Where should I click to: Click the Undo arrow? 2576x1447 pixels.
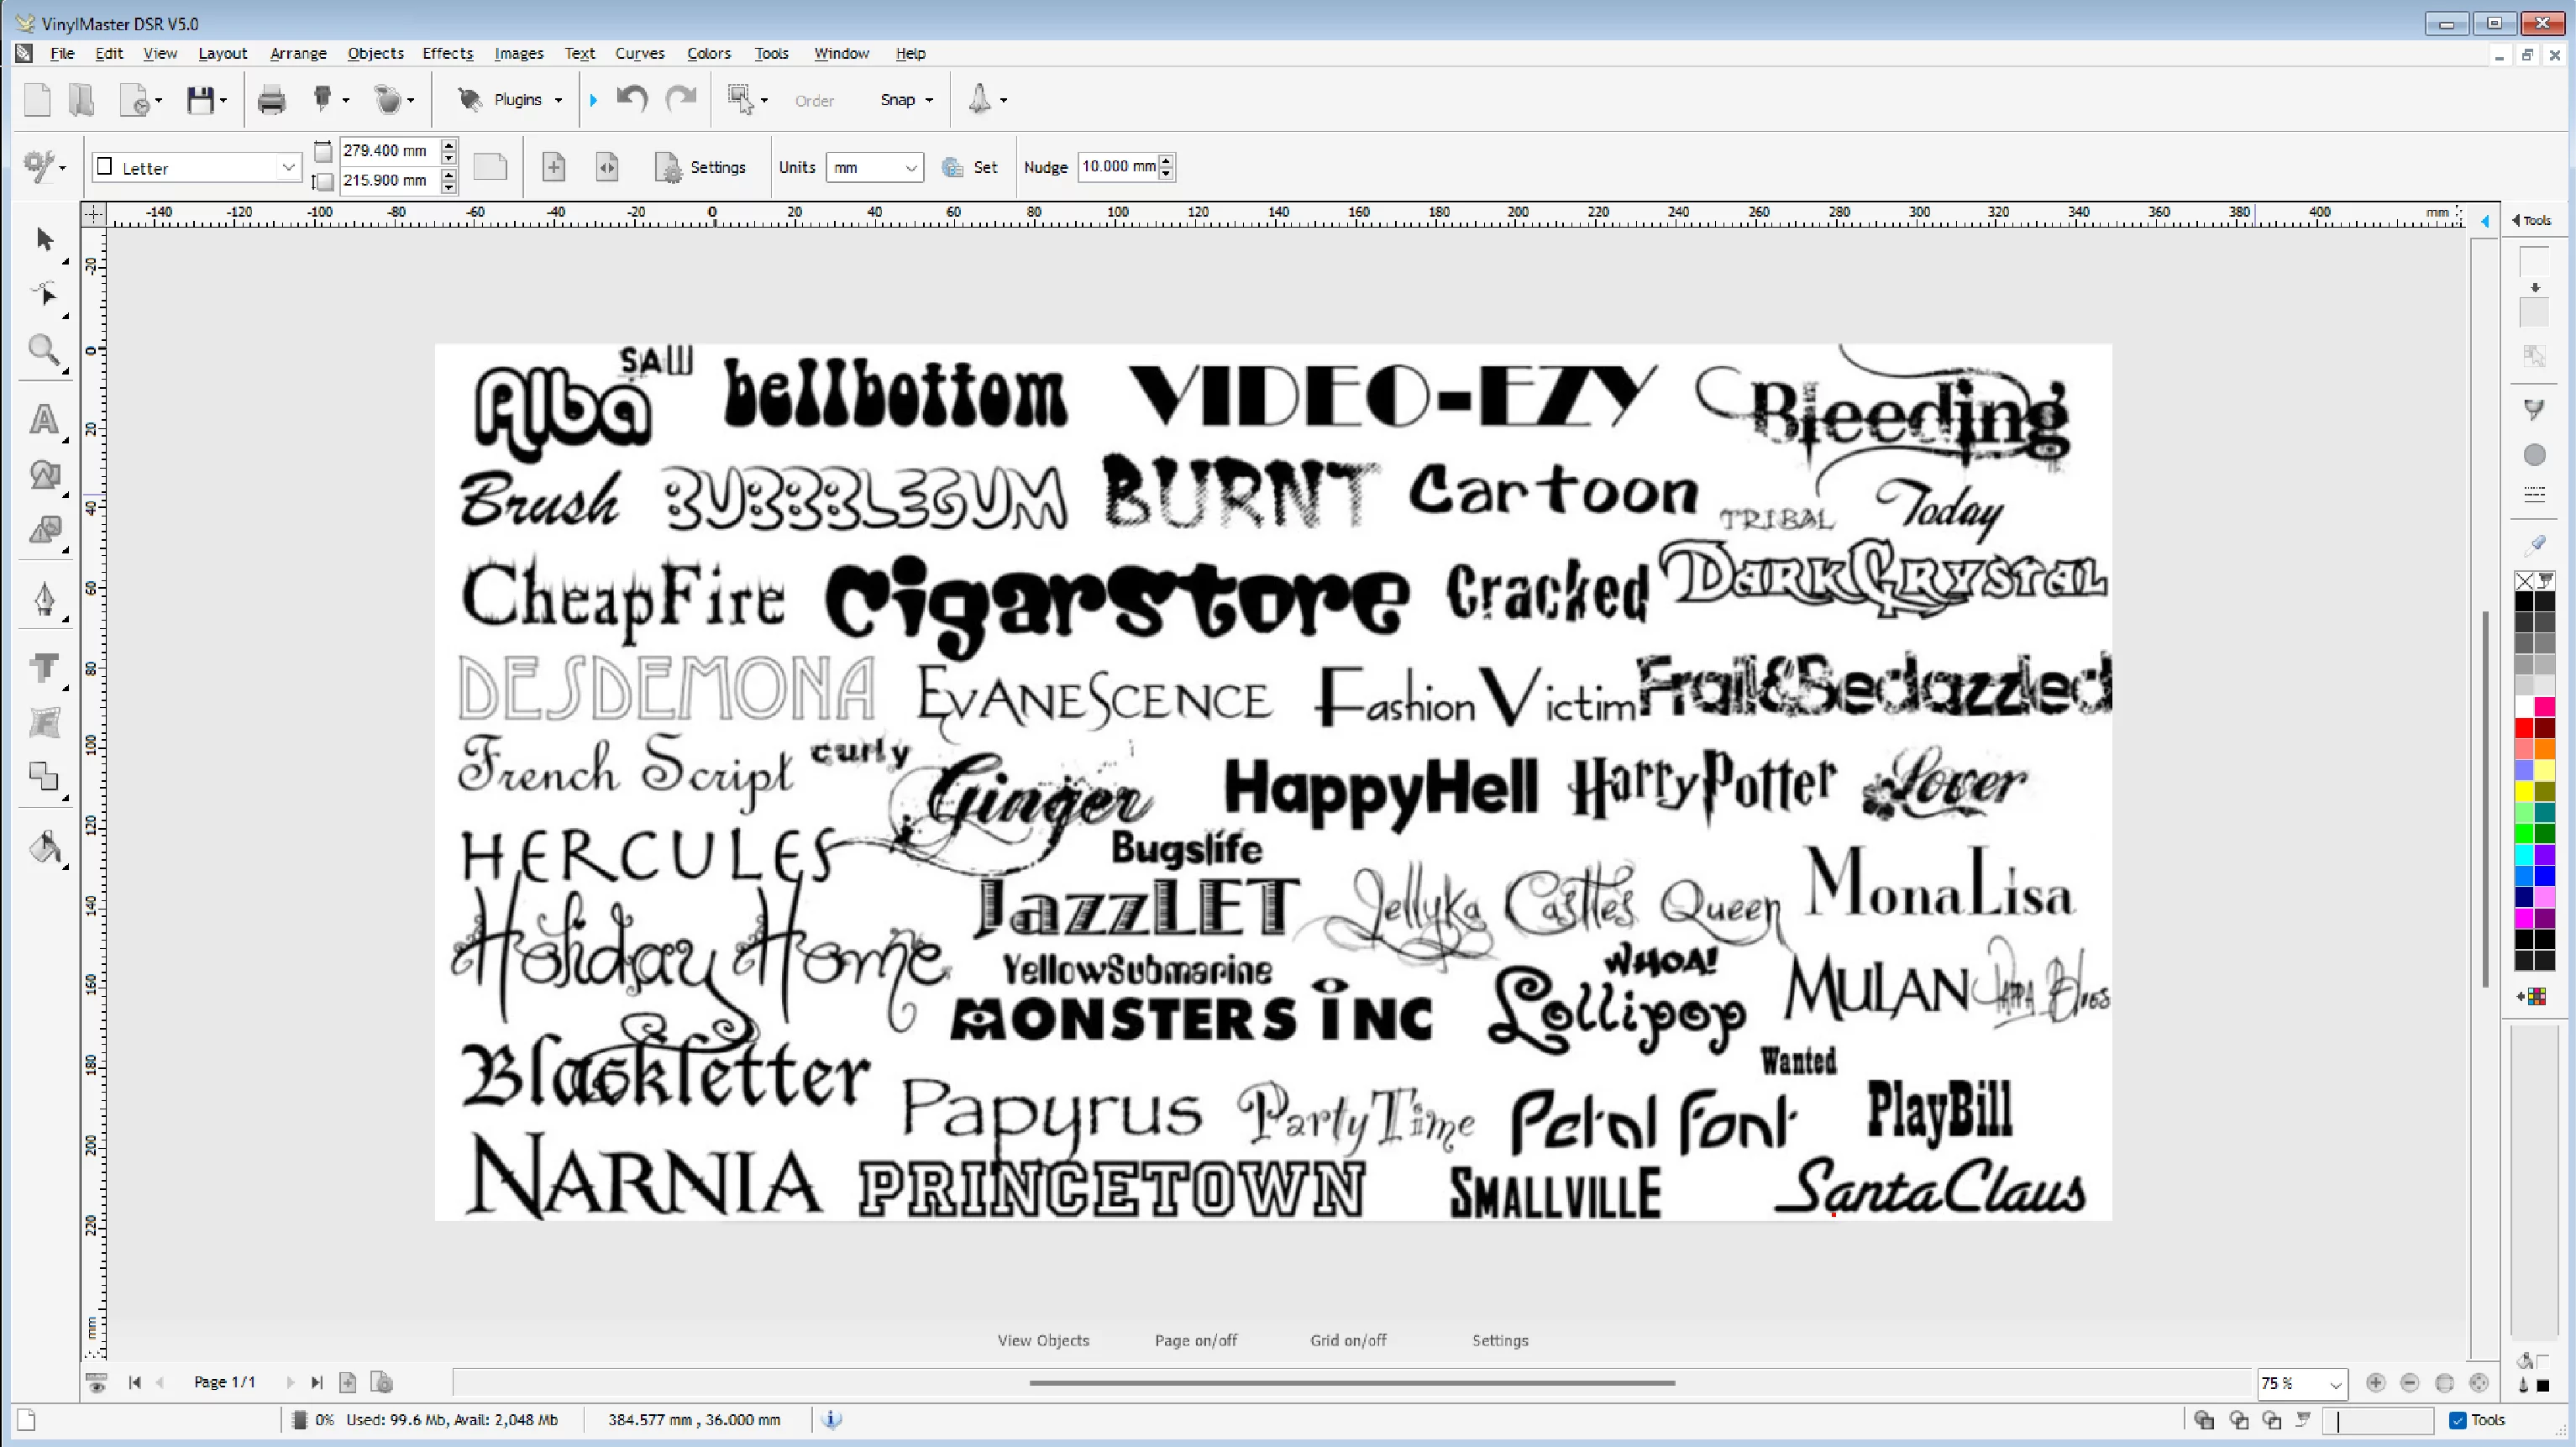(x=632, y=98)
